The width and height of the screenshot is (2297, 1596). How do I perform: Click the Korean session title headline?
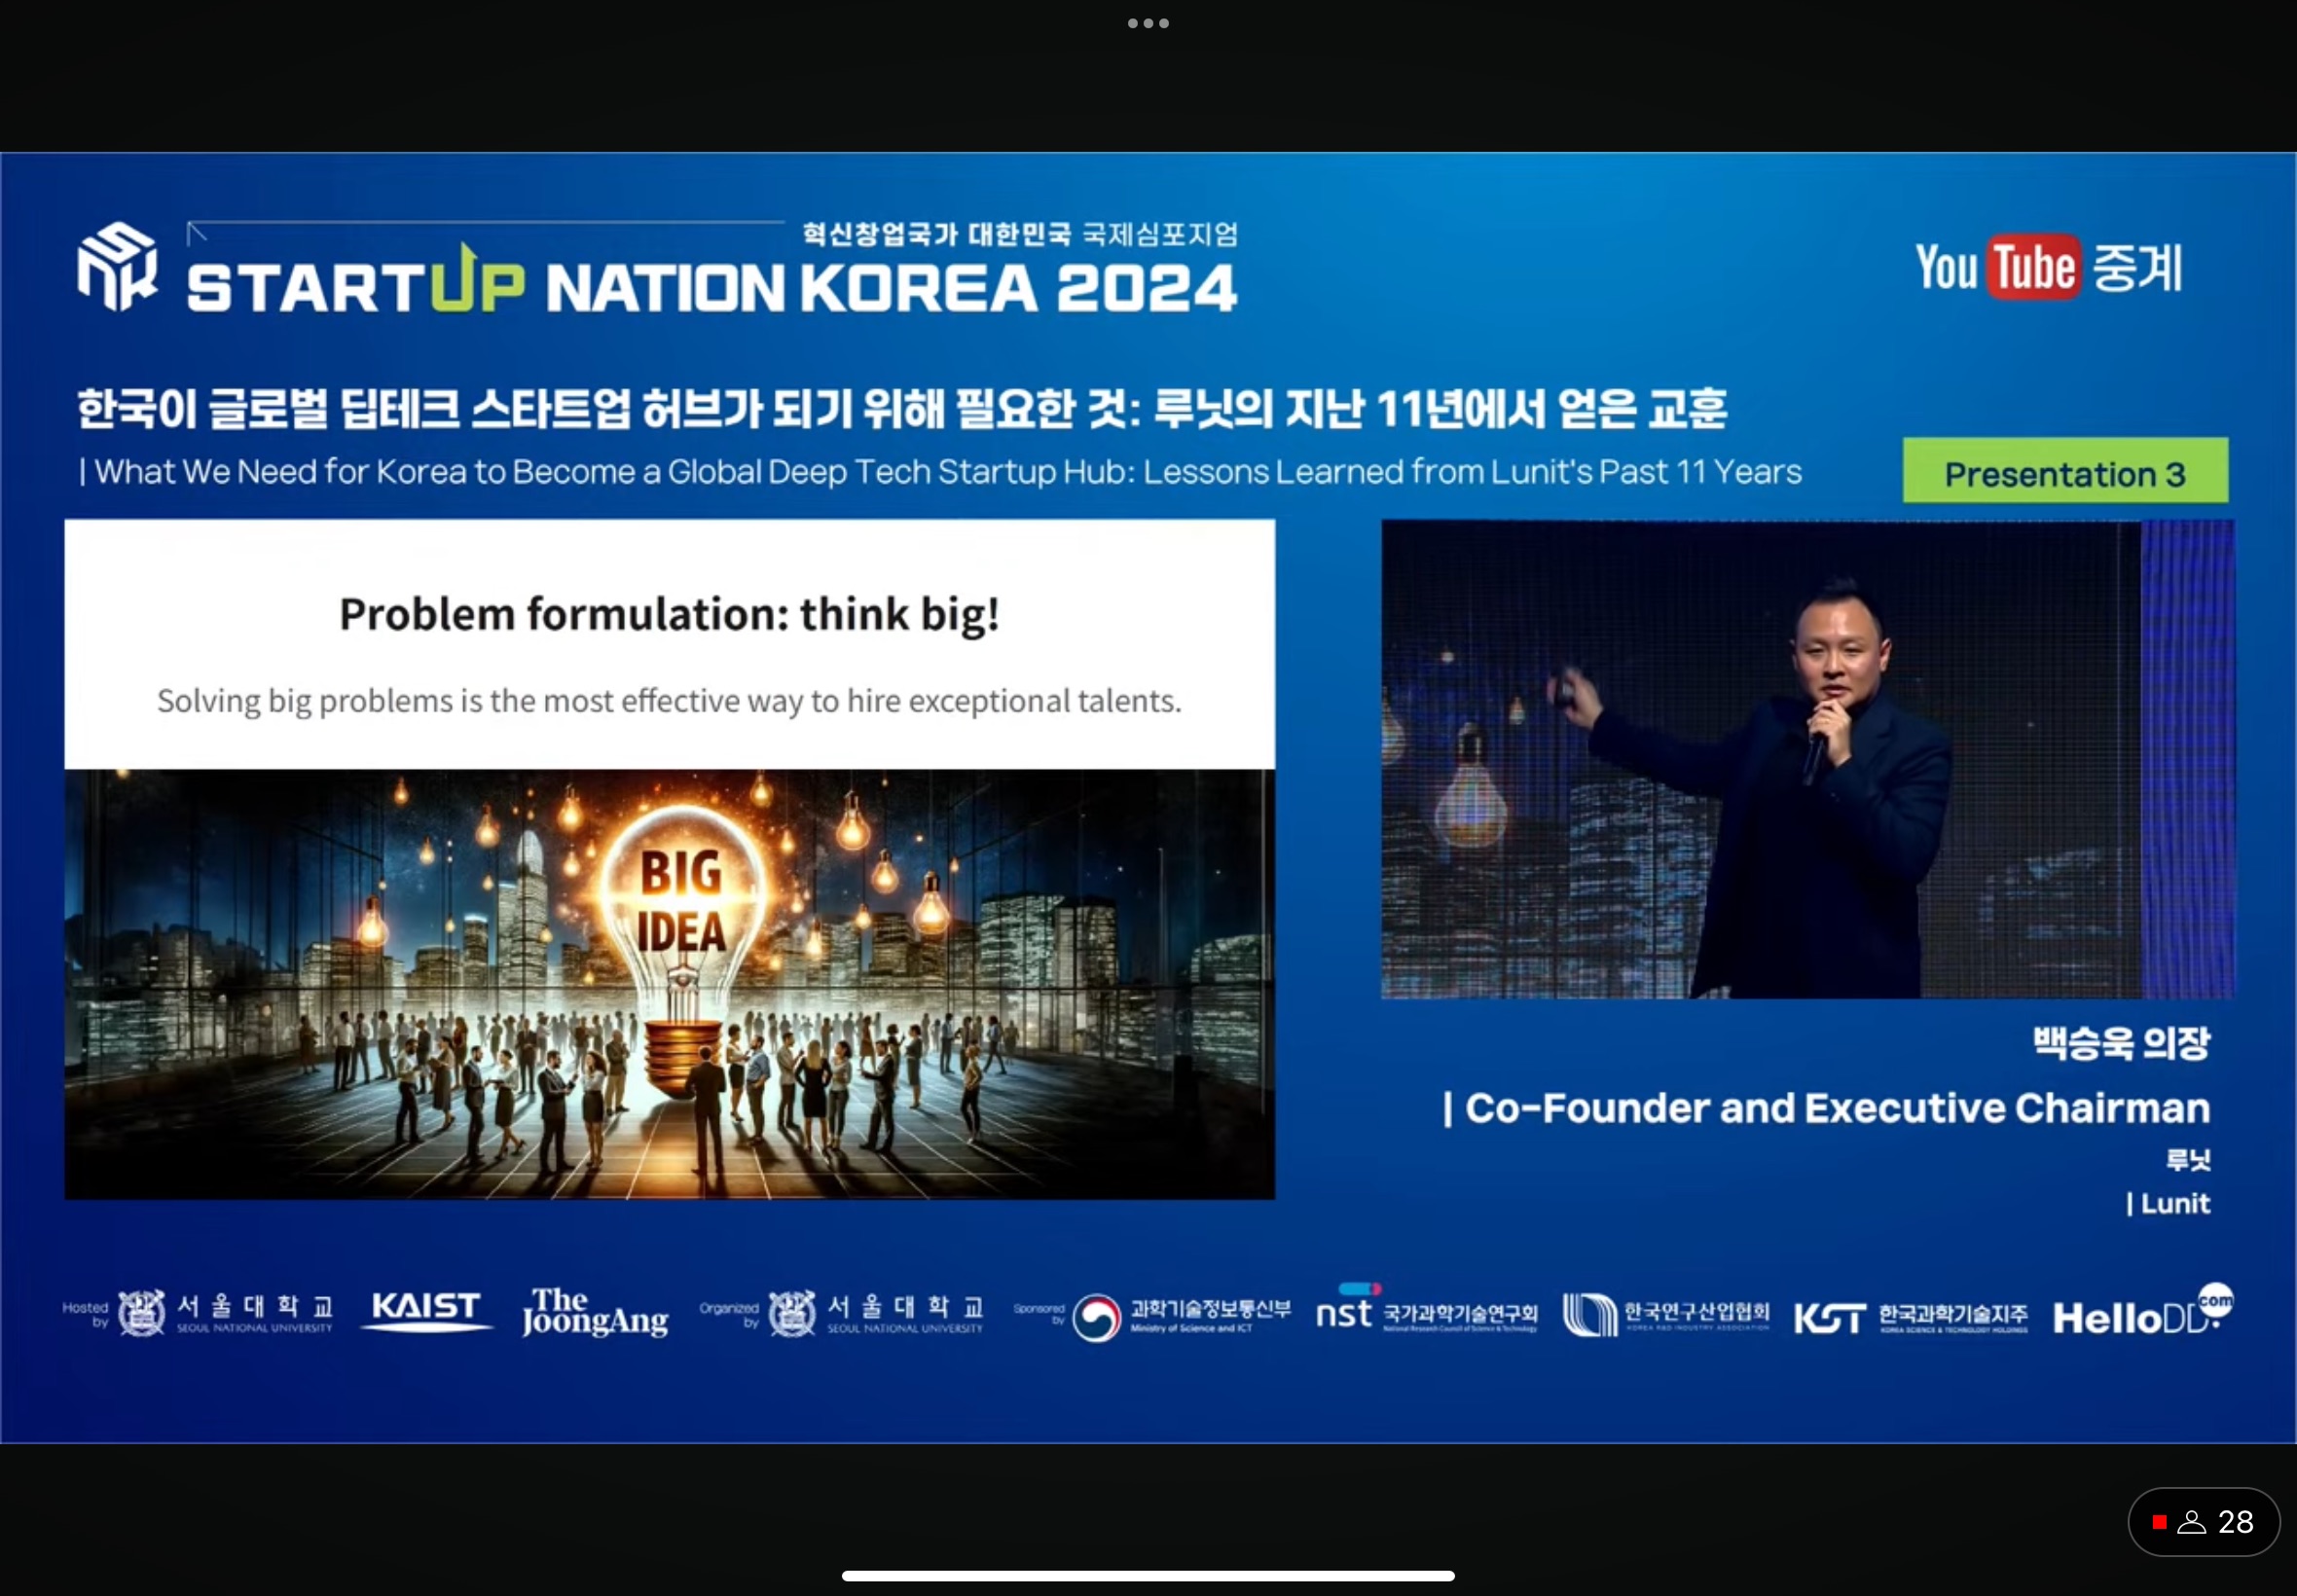(902, 408)
